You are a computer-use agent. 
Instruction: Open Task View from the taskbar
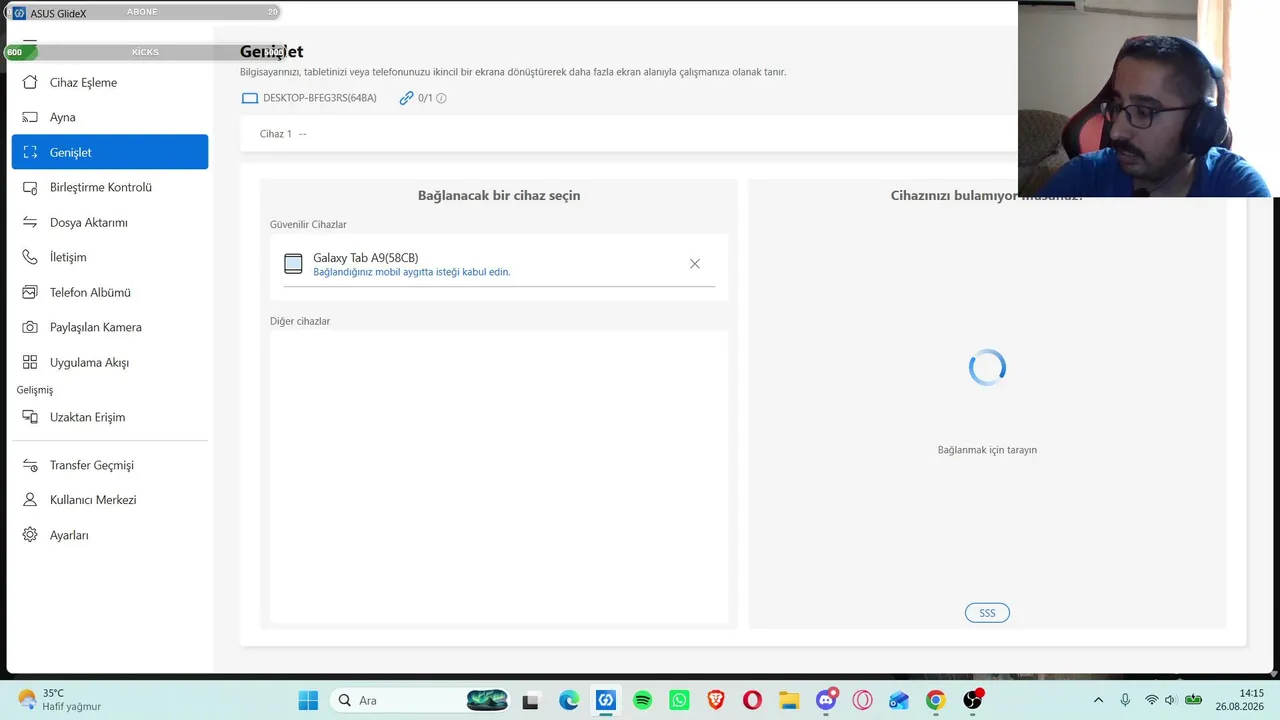point(530,700)
